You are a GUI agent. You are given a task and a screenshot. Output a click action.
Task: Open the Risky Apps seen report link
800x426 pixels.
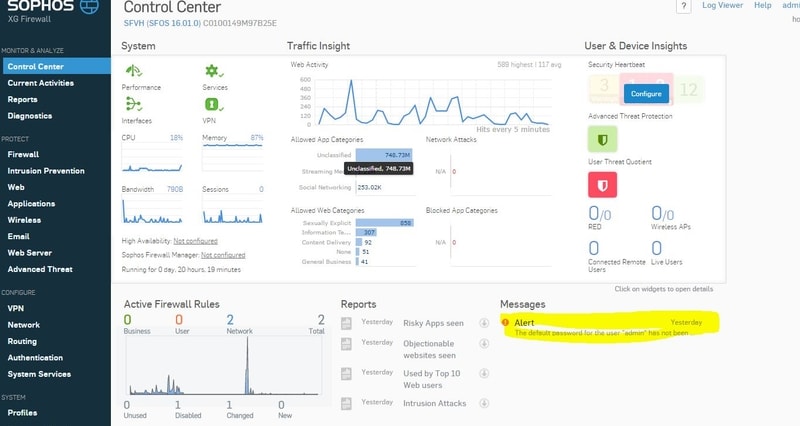point(433,323)
